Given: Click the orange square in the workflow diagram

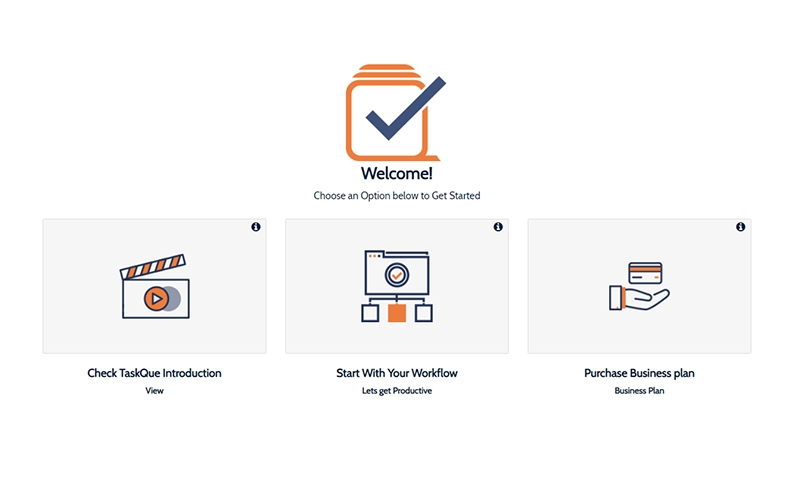Looking at the screenshot, I should click(397, 313).
